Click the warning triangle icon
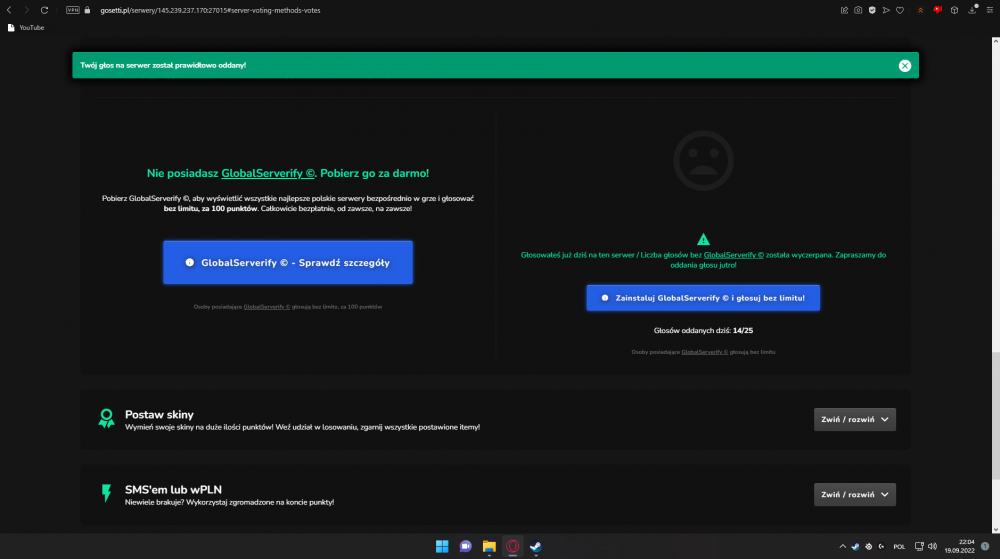Image resolution: width=1000 pixels, height=559 pixels. [703, 239]
